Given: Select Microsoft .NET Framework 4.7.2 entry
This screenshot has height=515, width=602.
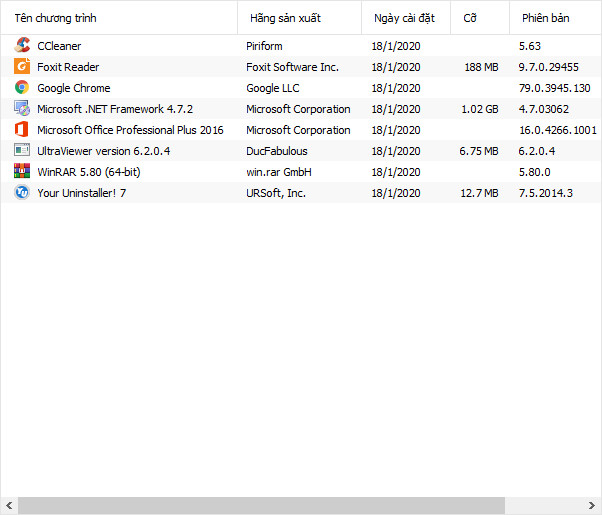Looking at the screenshot, I should [115, 109].
